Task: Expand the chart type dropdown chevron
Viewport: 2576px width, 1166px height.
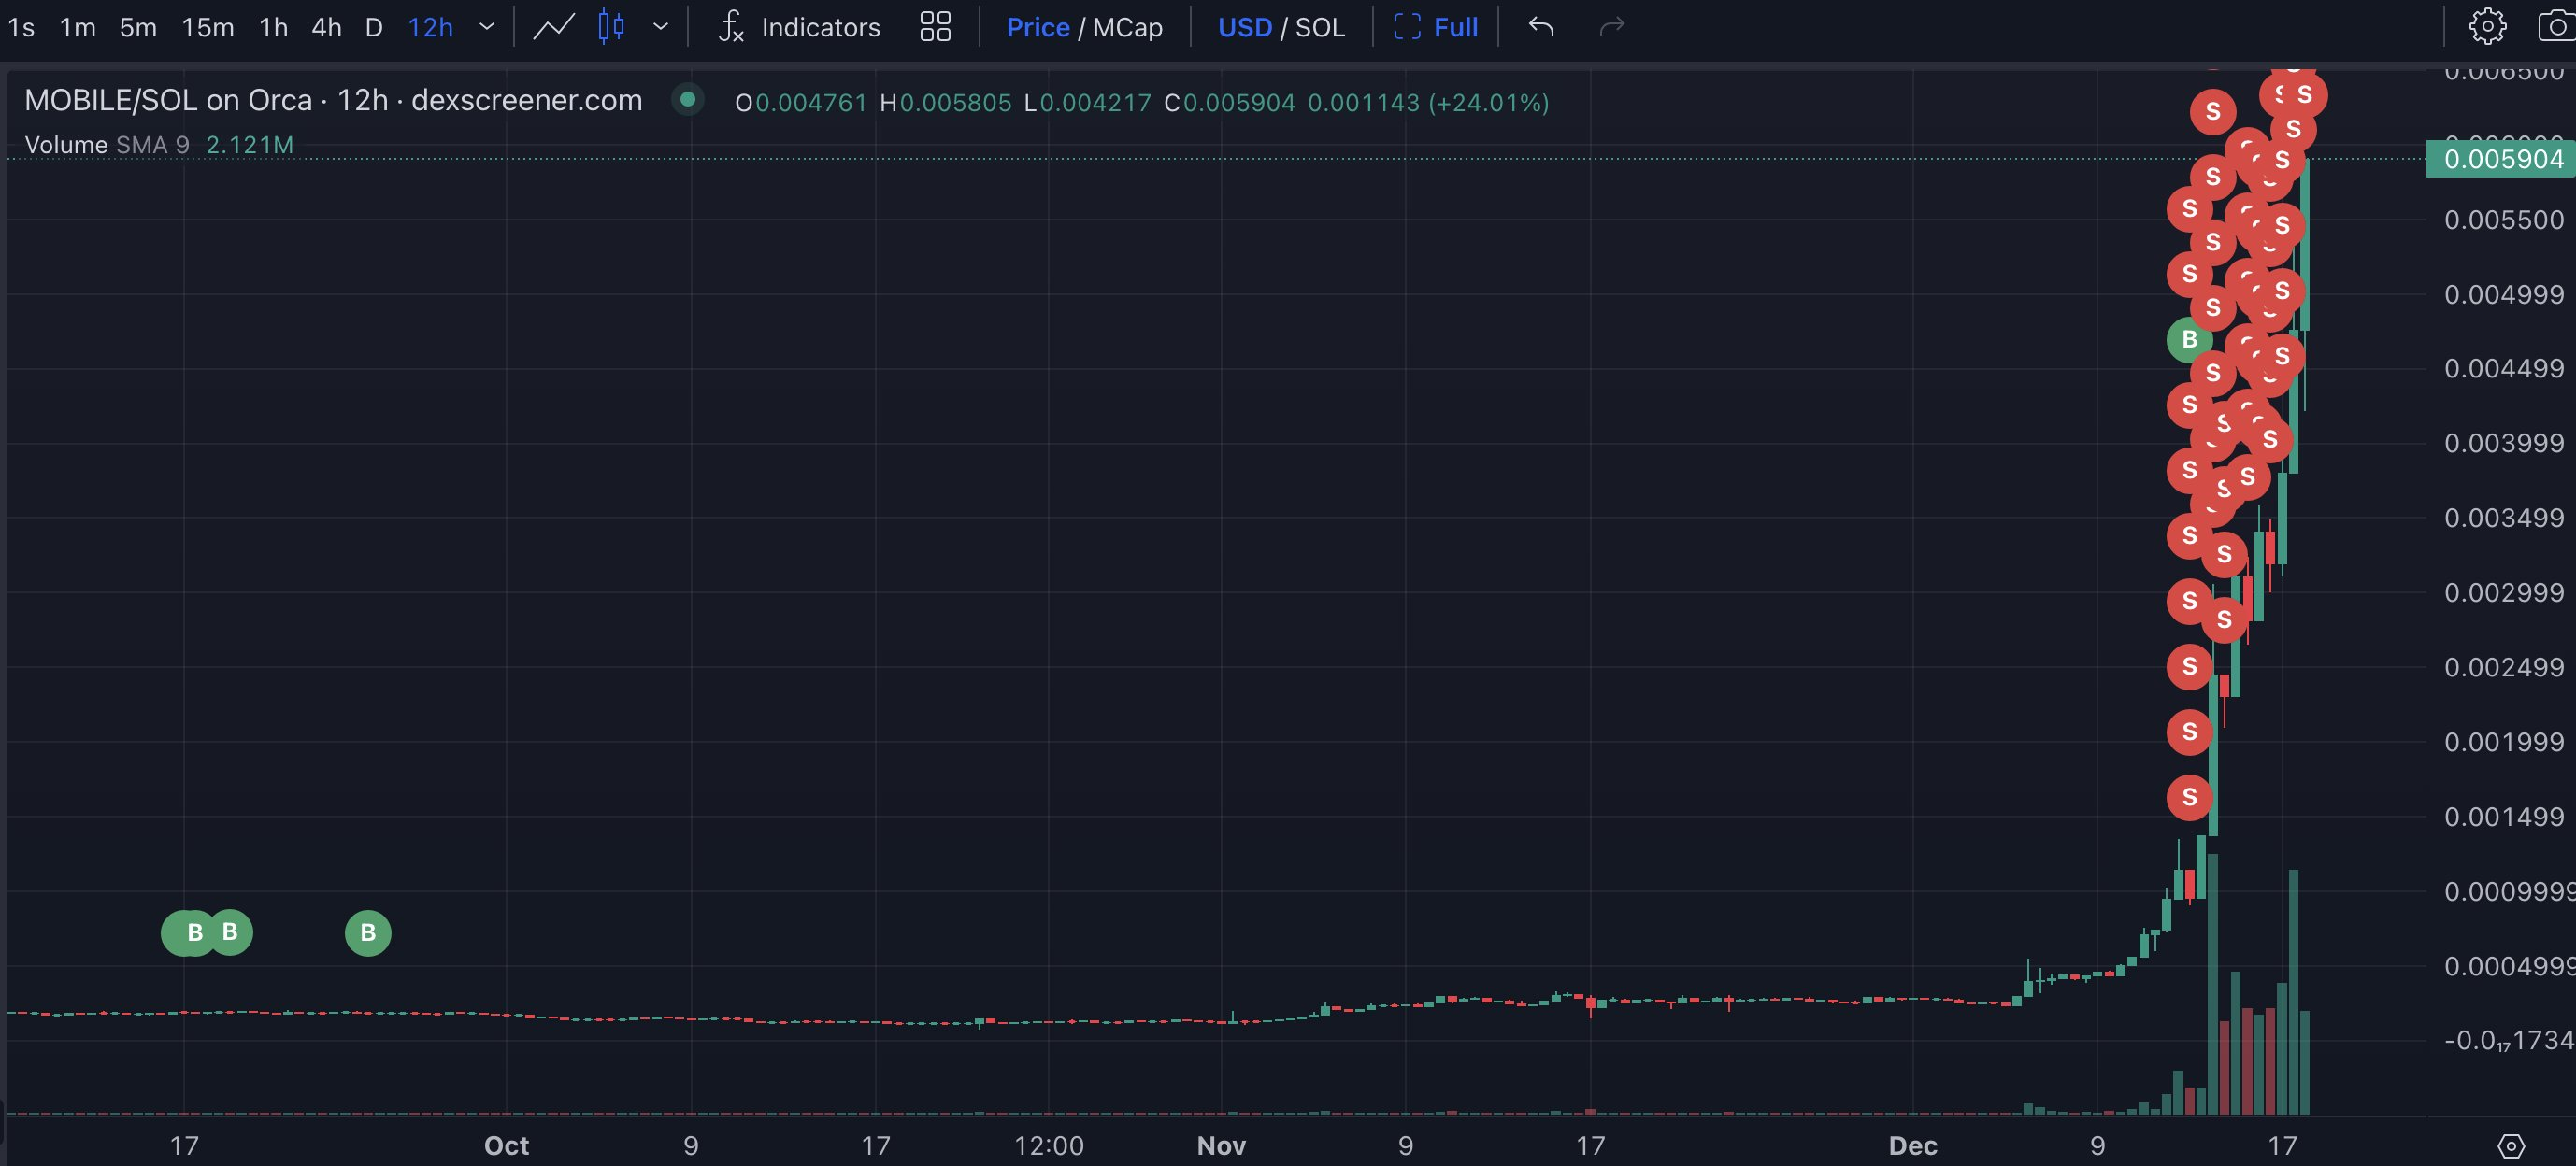Action: (660, 27)
